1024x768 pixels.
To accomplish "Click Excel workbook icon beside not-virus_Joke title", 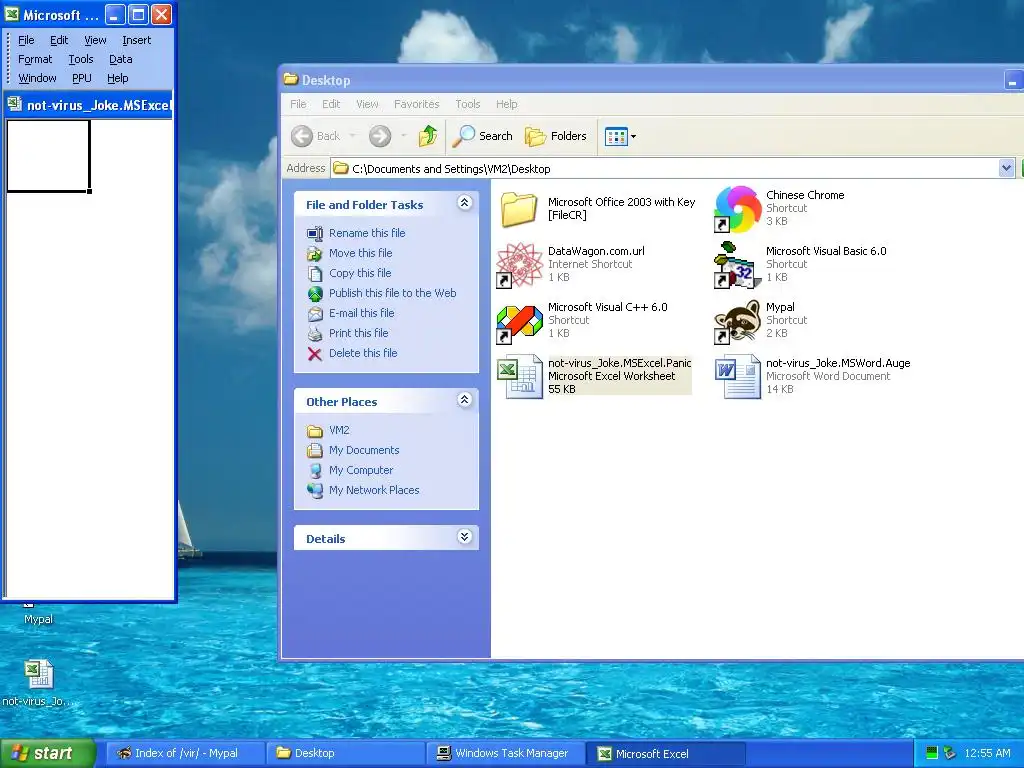I will coord(14,104).
